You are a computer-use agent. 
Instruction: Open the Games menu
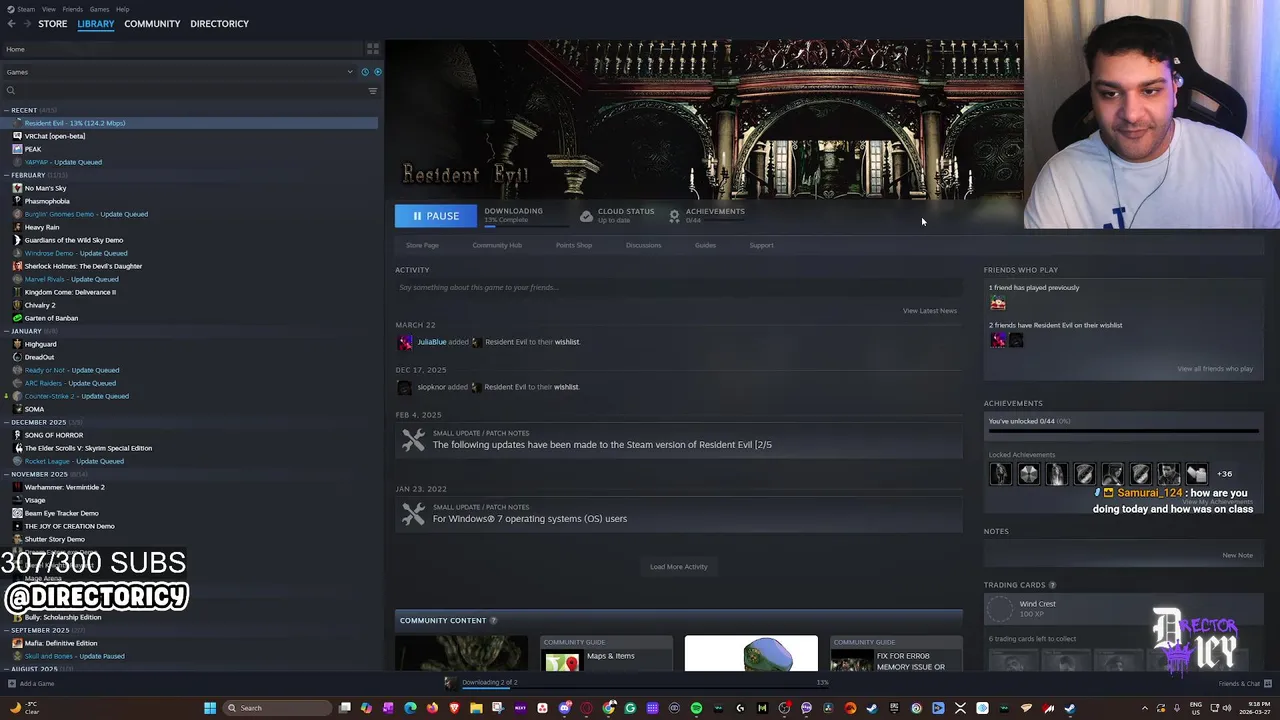point(99,9)
